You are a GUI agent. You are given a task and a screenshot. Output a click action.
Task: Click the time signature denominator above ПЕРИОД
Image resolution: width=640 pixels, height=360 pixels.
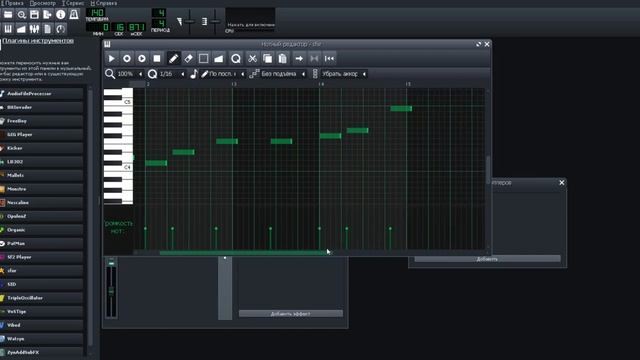point(159,23)
